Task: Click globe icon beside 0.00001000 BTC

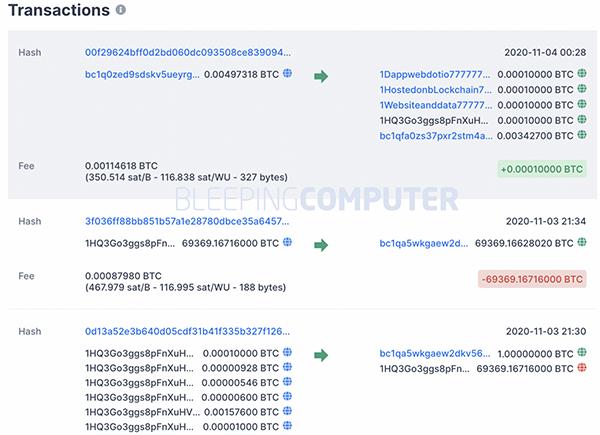Action: pyautogui.click(x=287, y=425)
